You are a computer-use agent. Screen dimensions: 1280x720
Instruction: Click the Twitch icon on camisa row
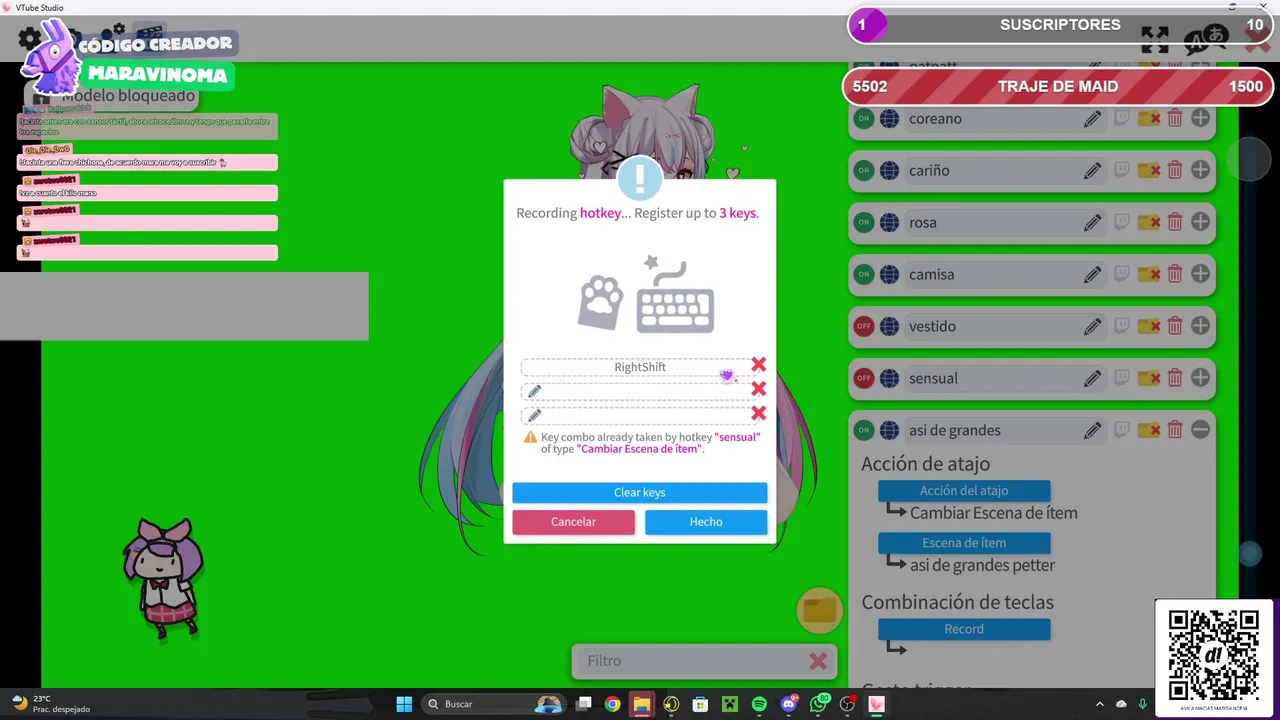(1122, 274)
